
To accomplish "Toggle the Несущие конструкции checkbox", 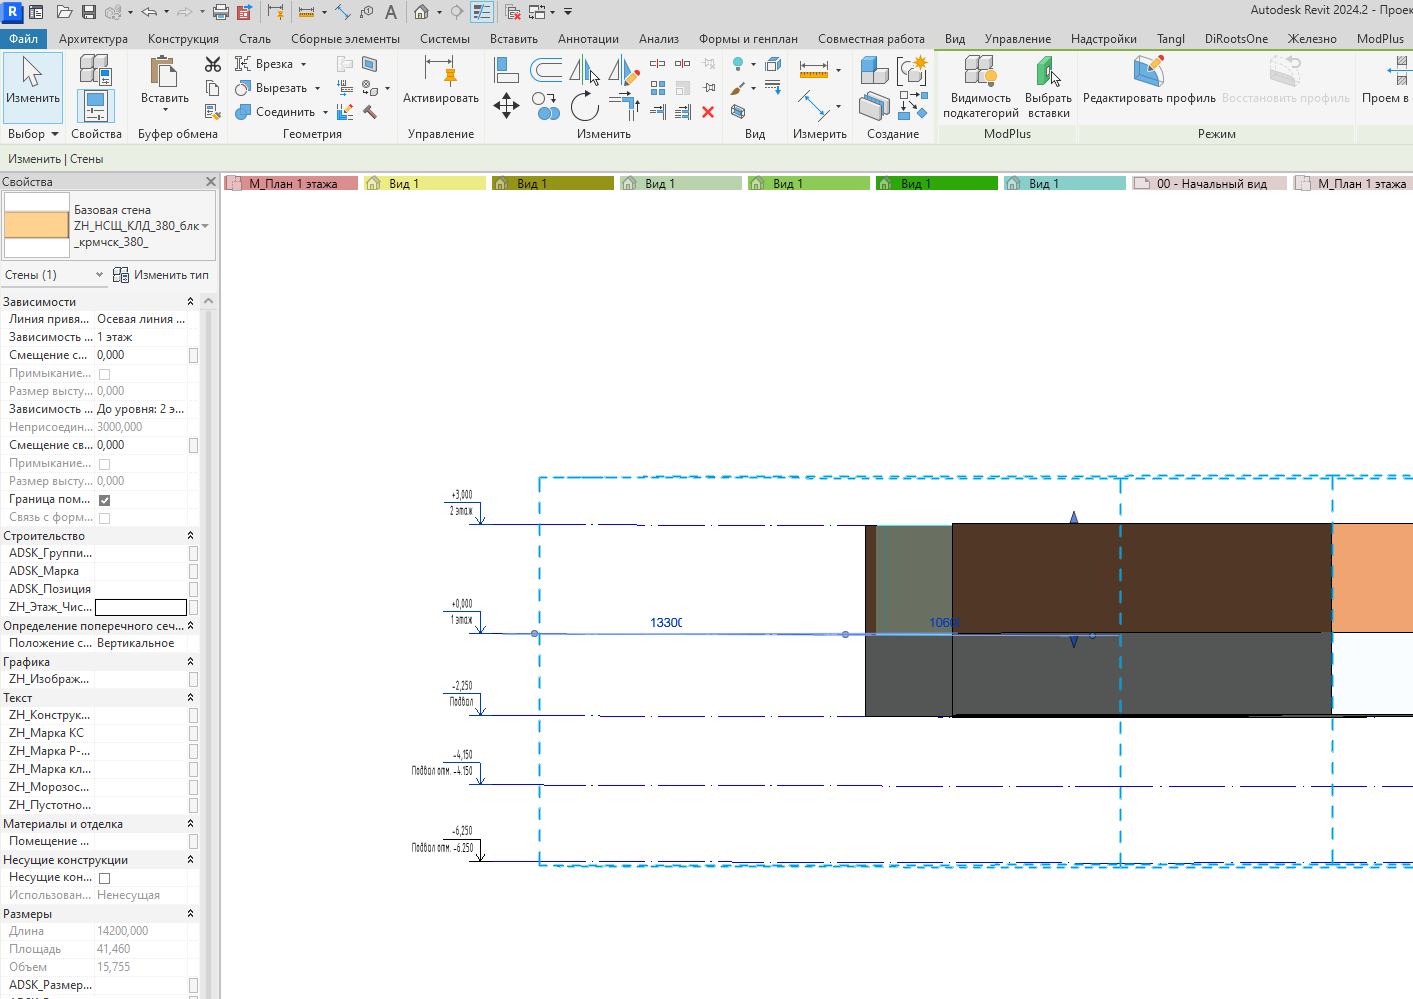I will coord(104,878).
